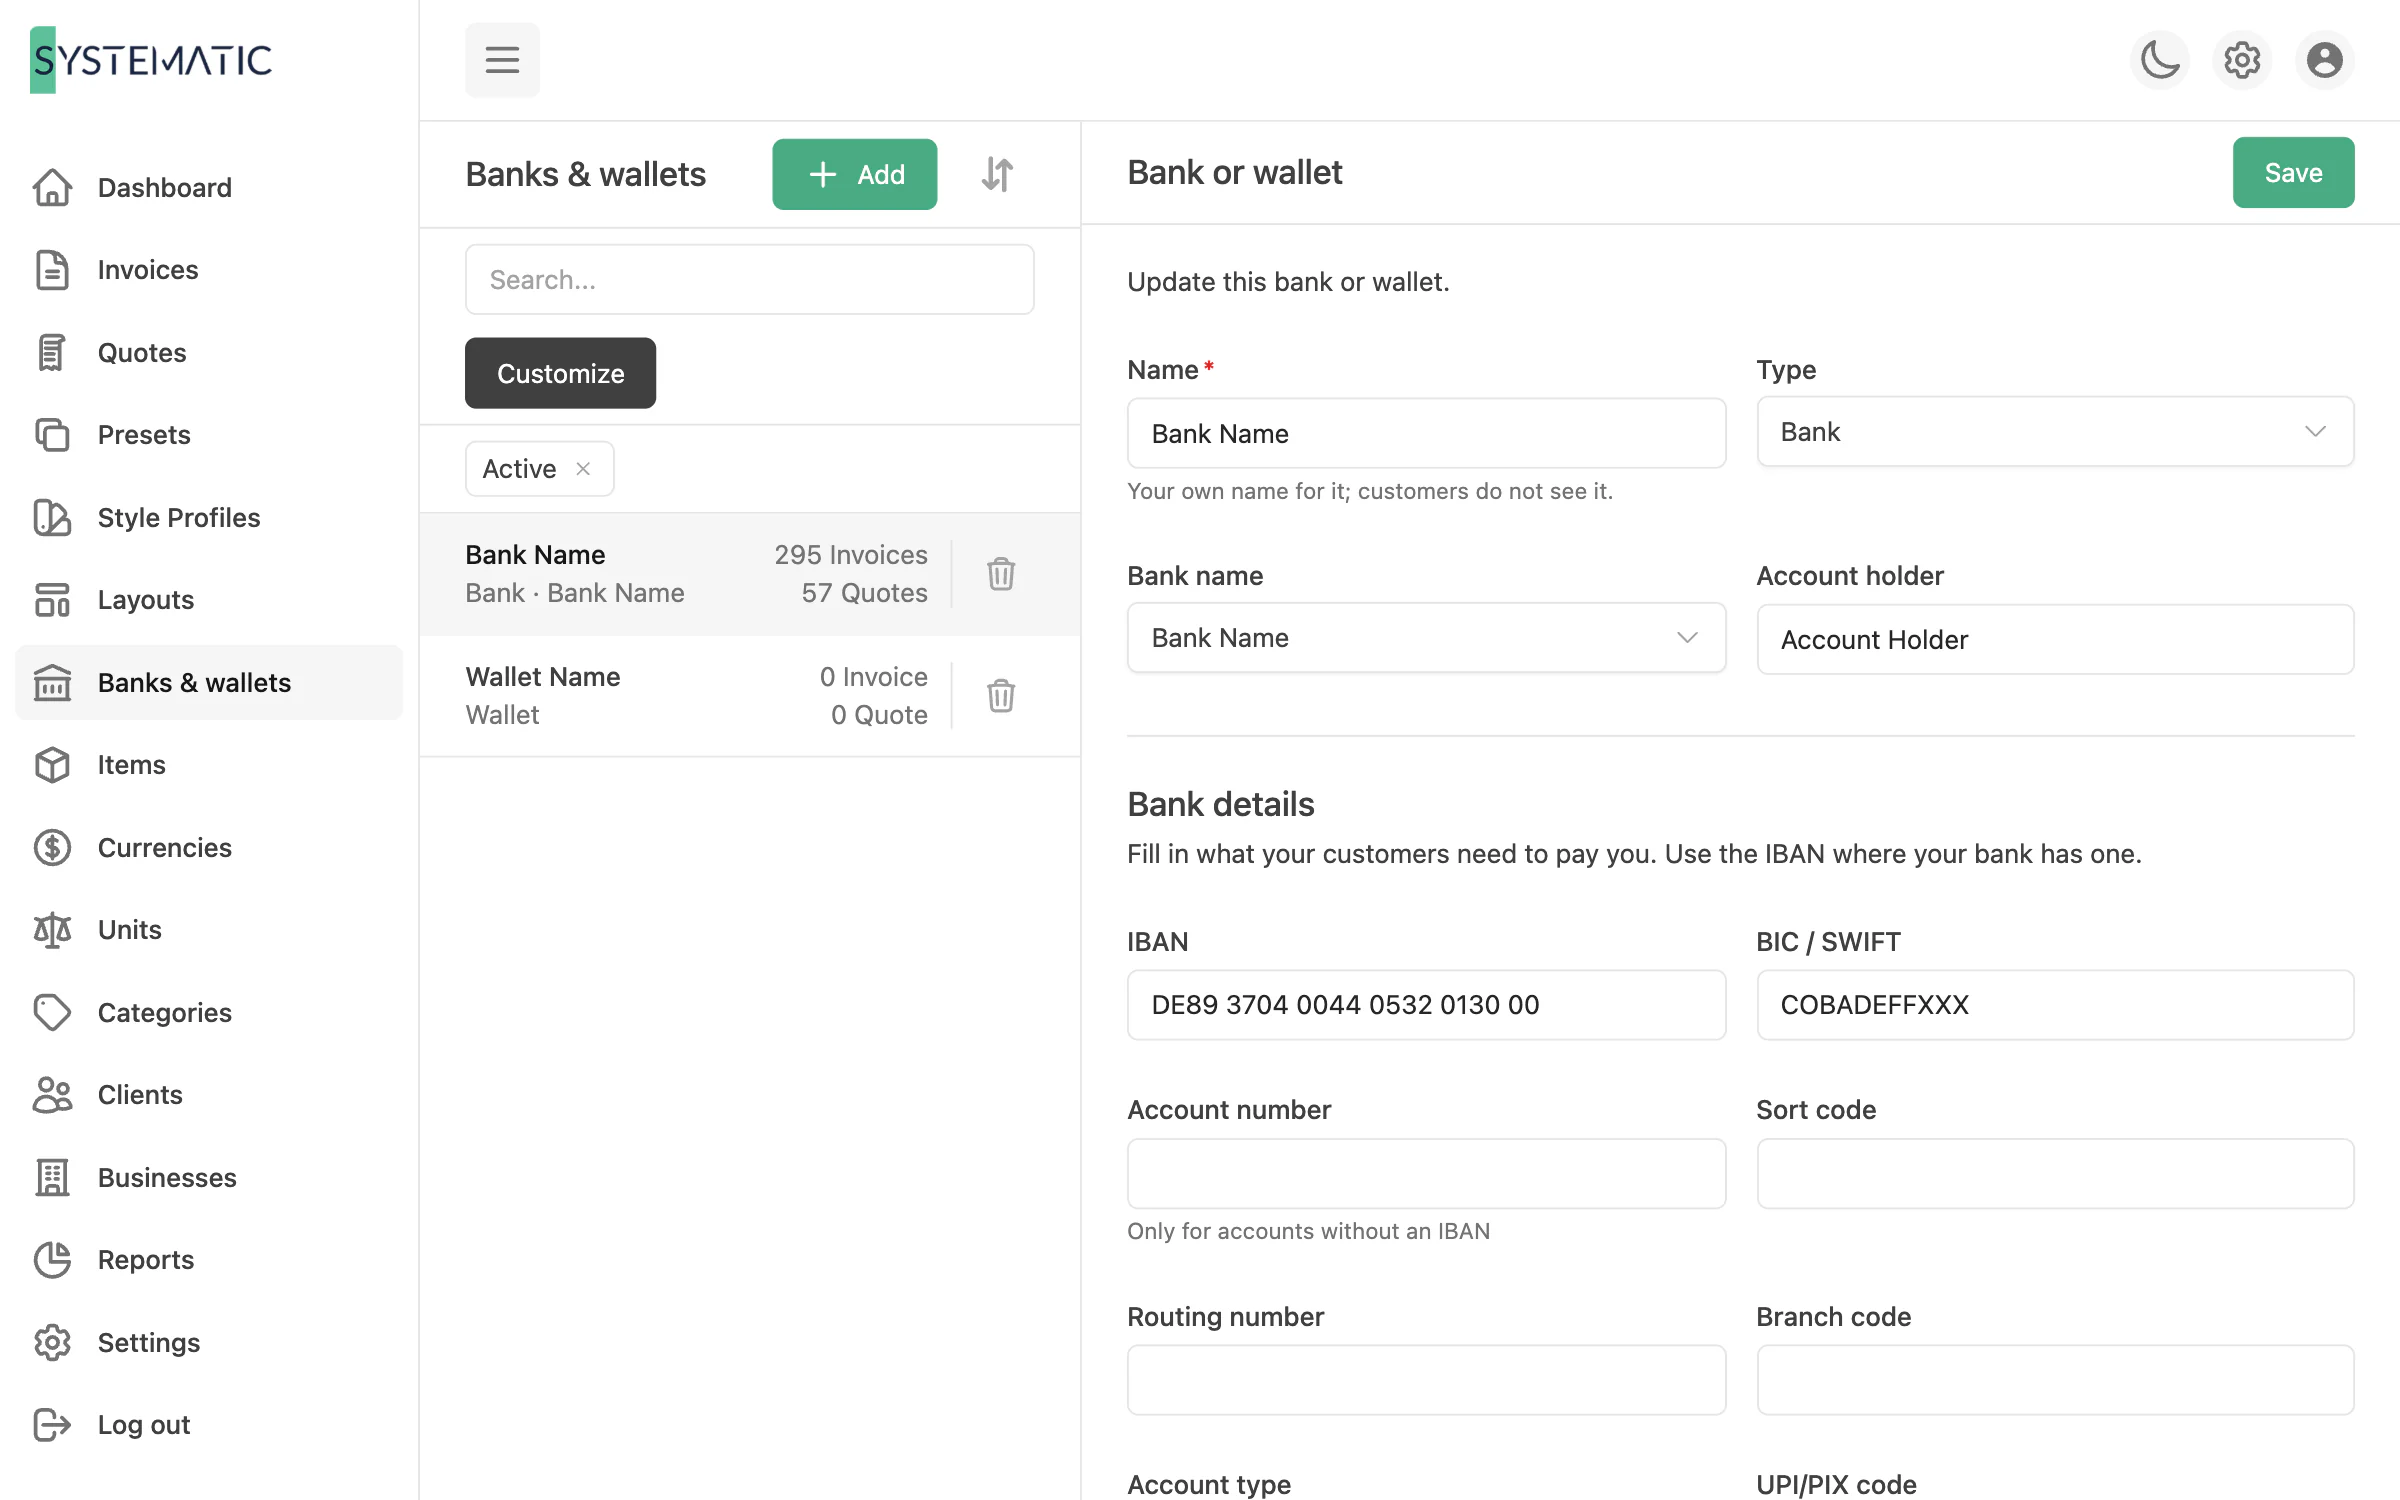This screenshot has width=2400, height=1500.
Task: Open the user account avatar icon
Action: click(x=2324, y=60)
